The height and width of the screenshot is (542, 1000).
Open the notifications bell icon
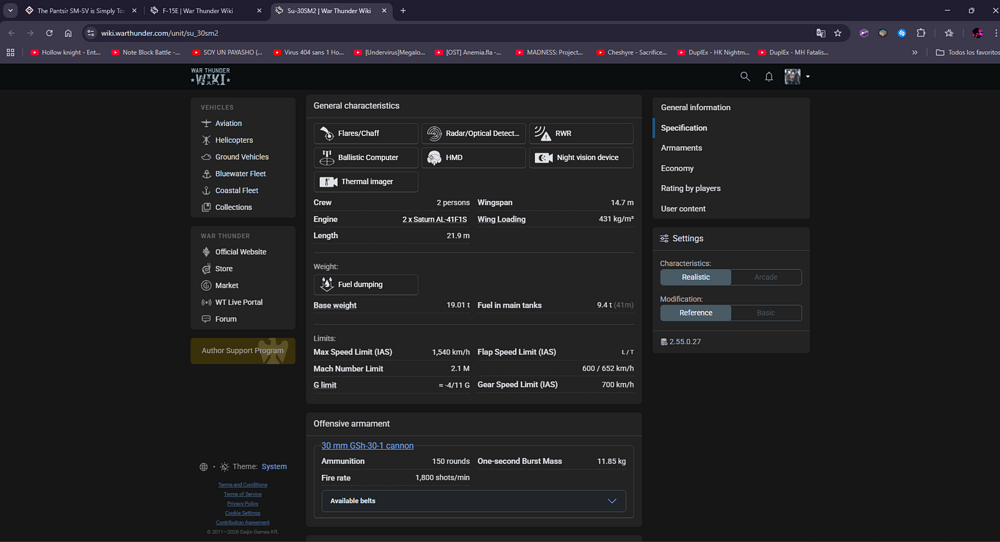(769, 76)
